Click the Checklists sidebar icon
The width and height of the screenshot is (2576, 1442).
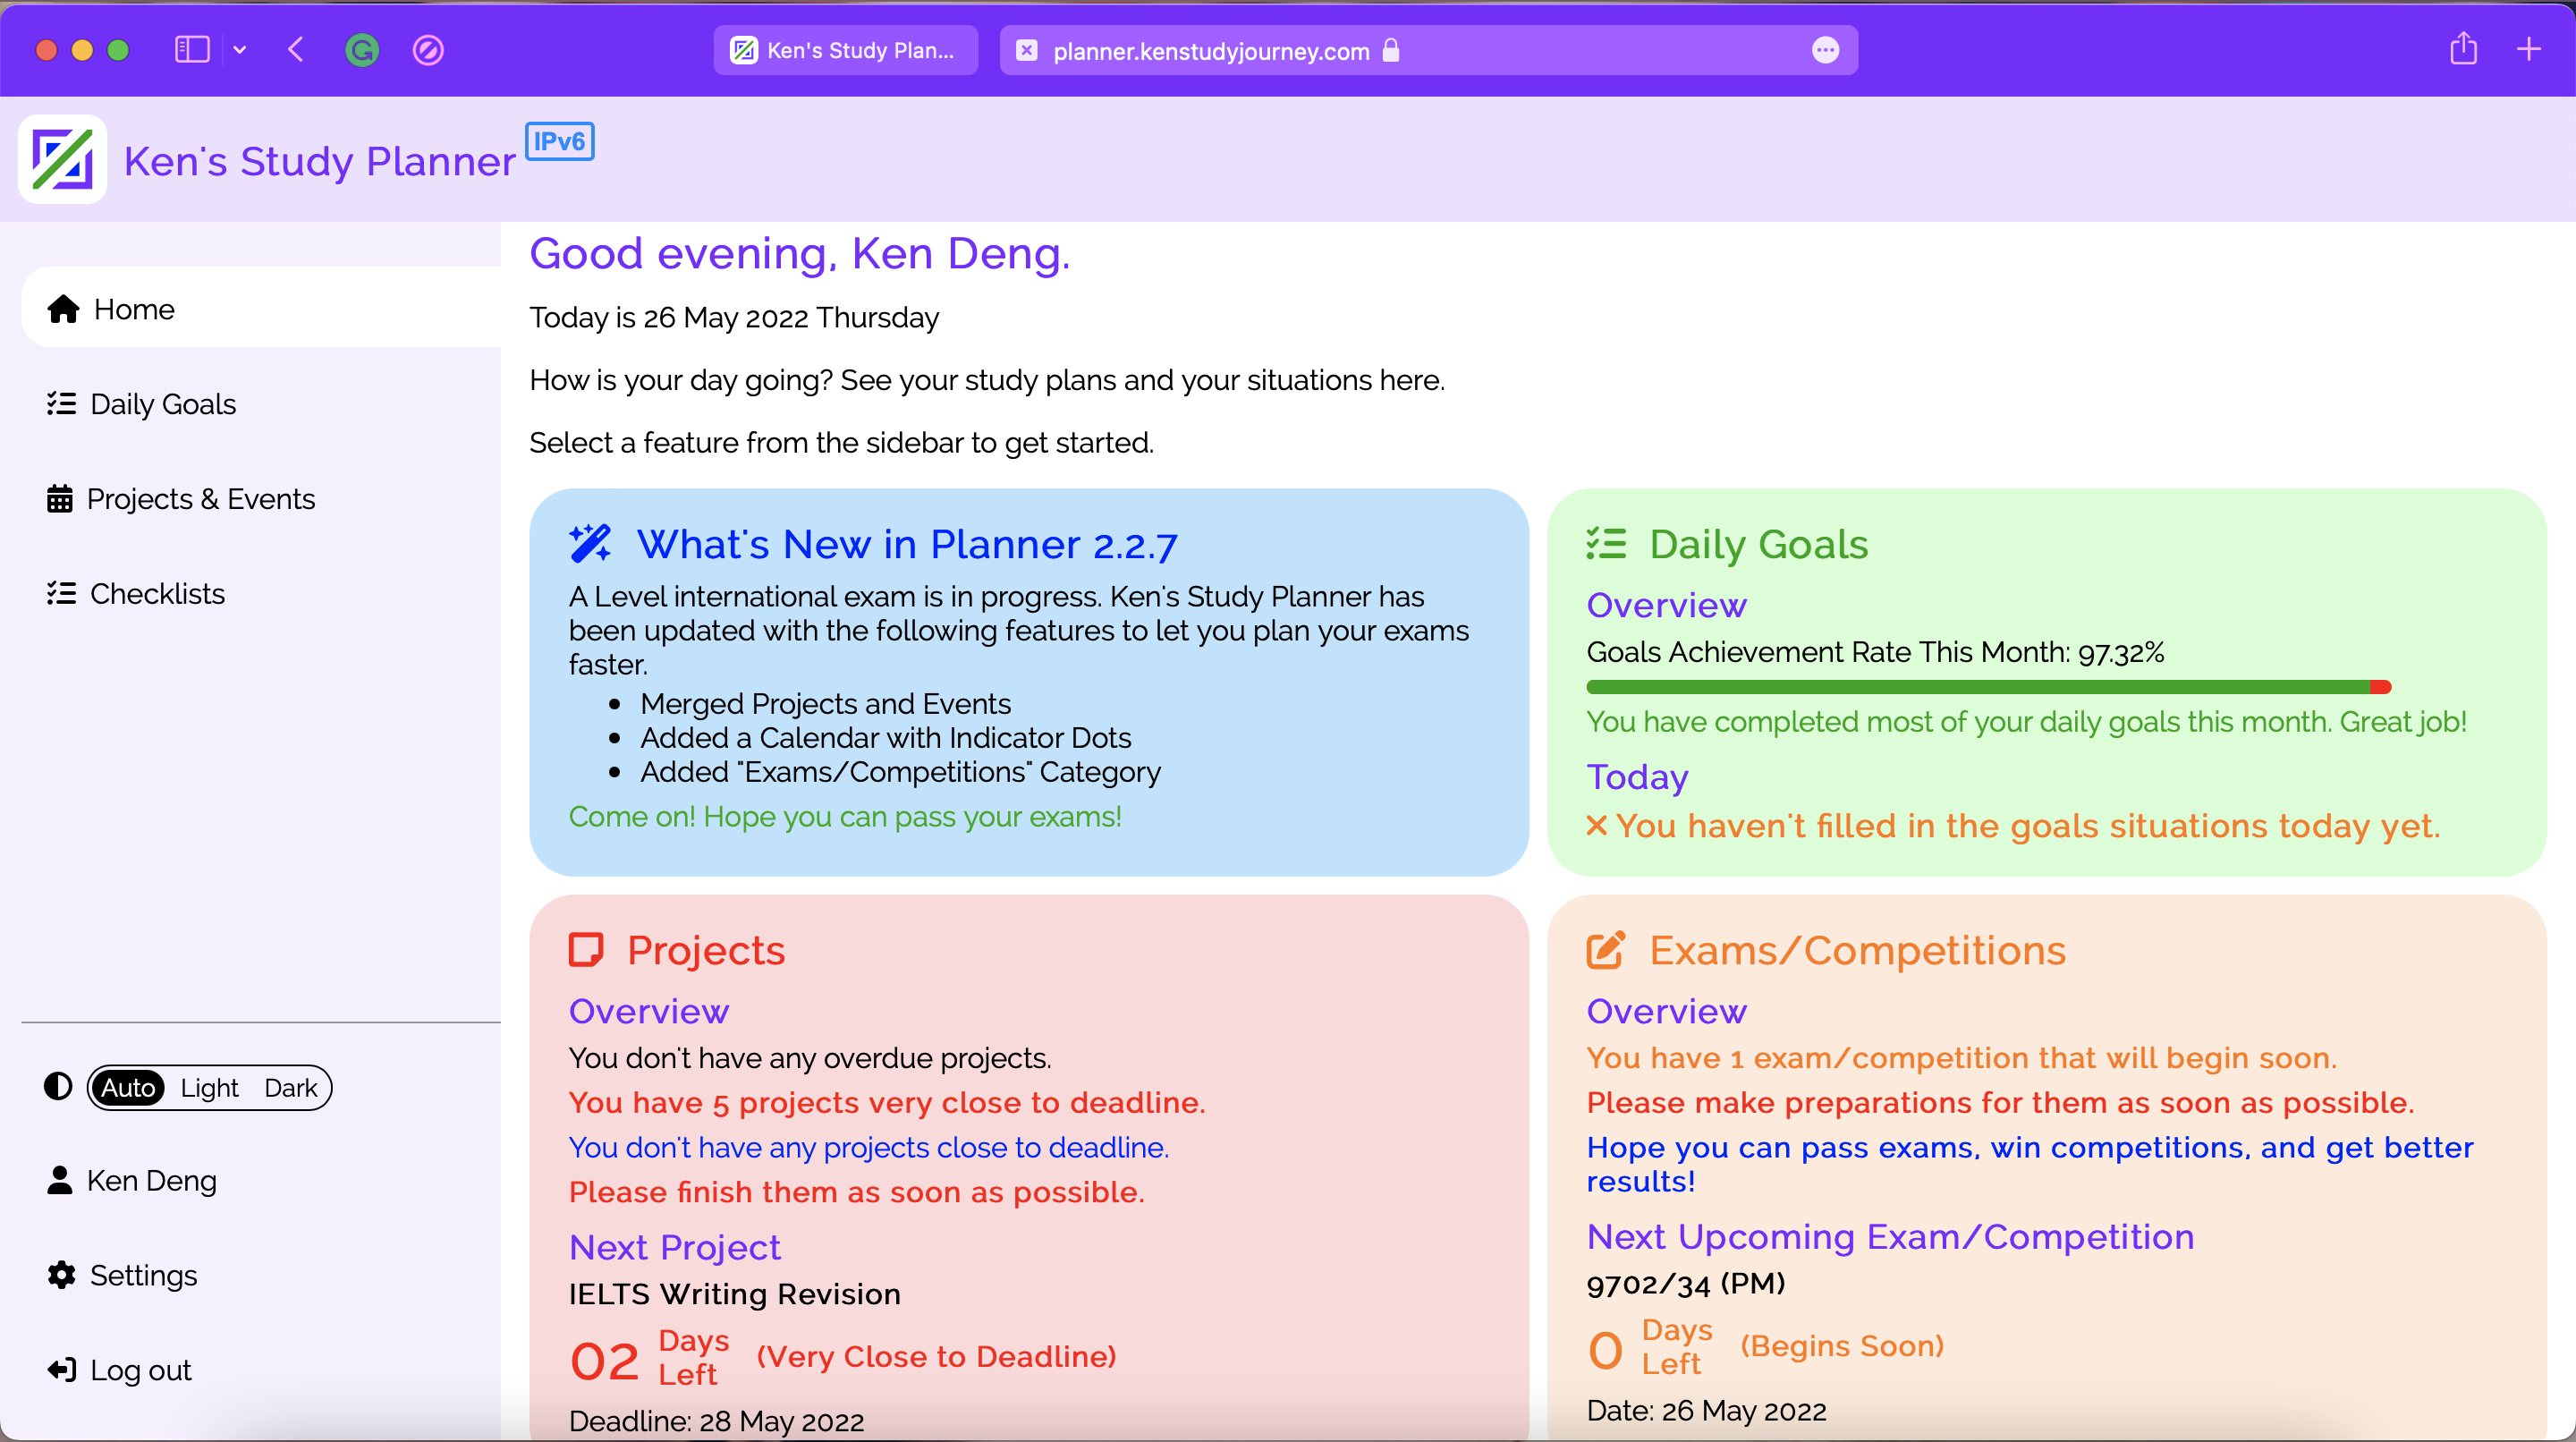click(x=62, y=591)
